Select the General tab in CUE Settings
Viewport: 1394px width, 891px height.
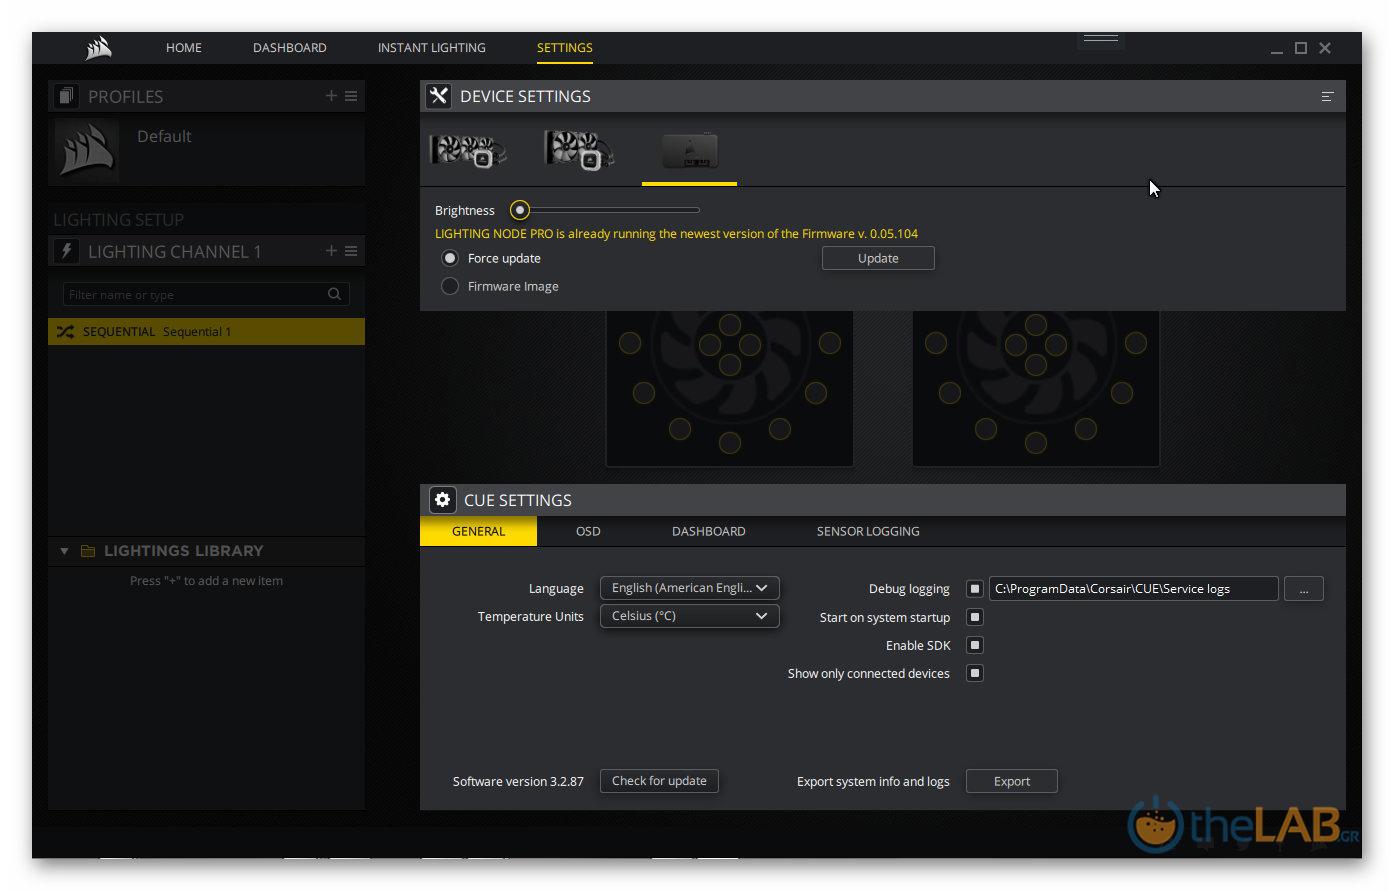[x=478, y=531]
